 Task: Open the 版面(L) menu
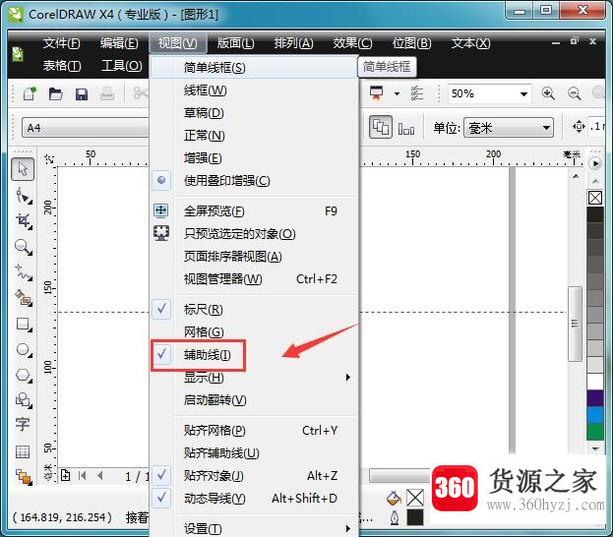coord(235,43)
